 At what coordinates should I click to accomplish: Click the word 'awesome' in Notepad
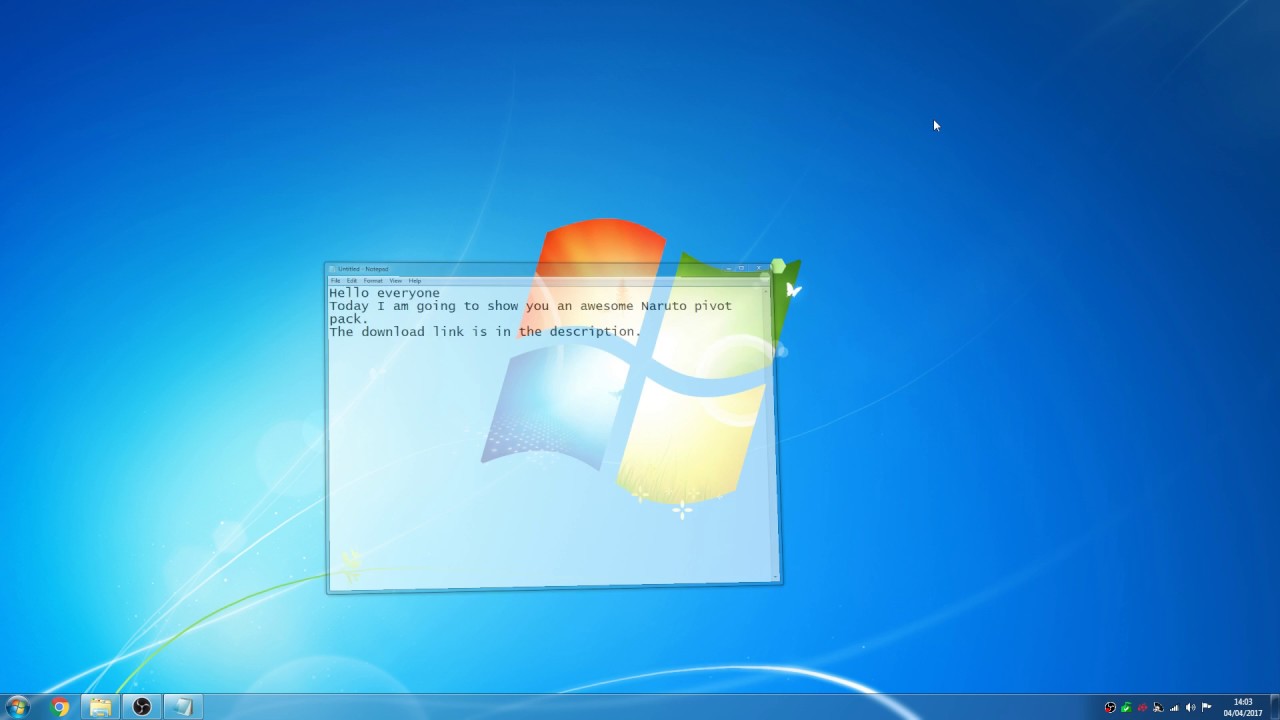click(605, 306)
